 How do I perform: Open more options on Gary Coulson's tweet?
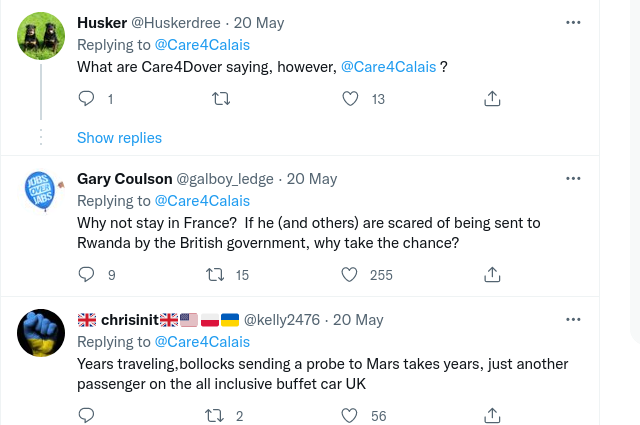pyautogui.click(x=573, y=178)
